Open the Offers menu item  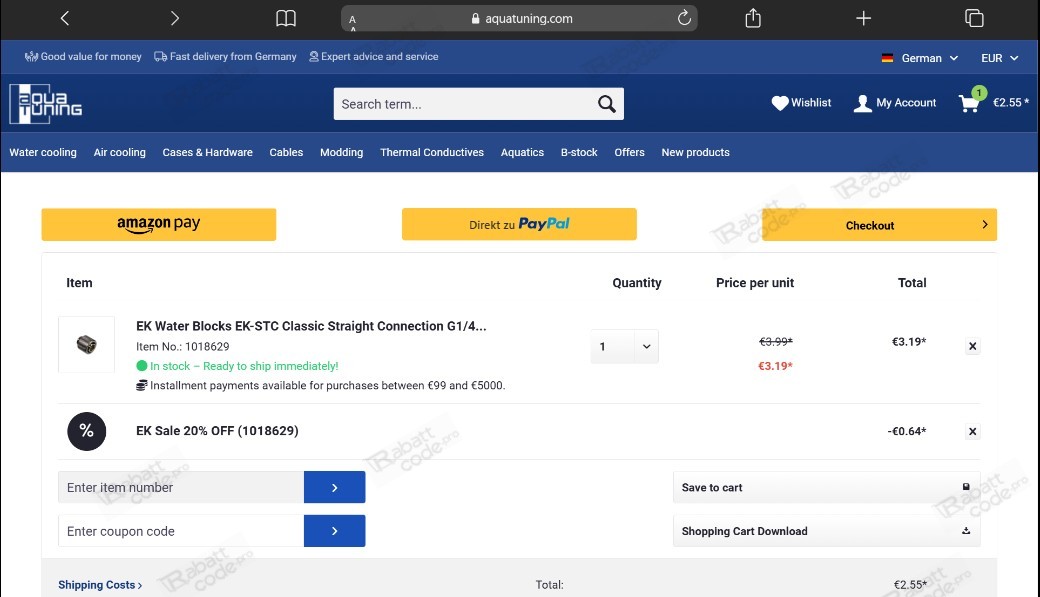(x=629, y=152)
